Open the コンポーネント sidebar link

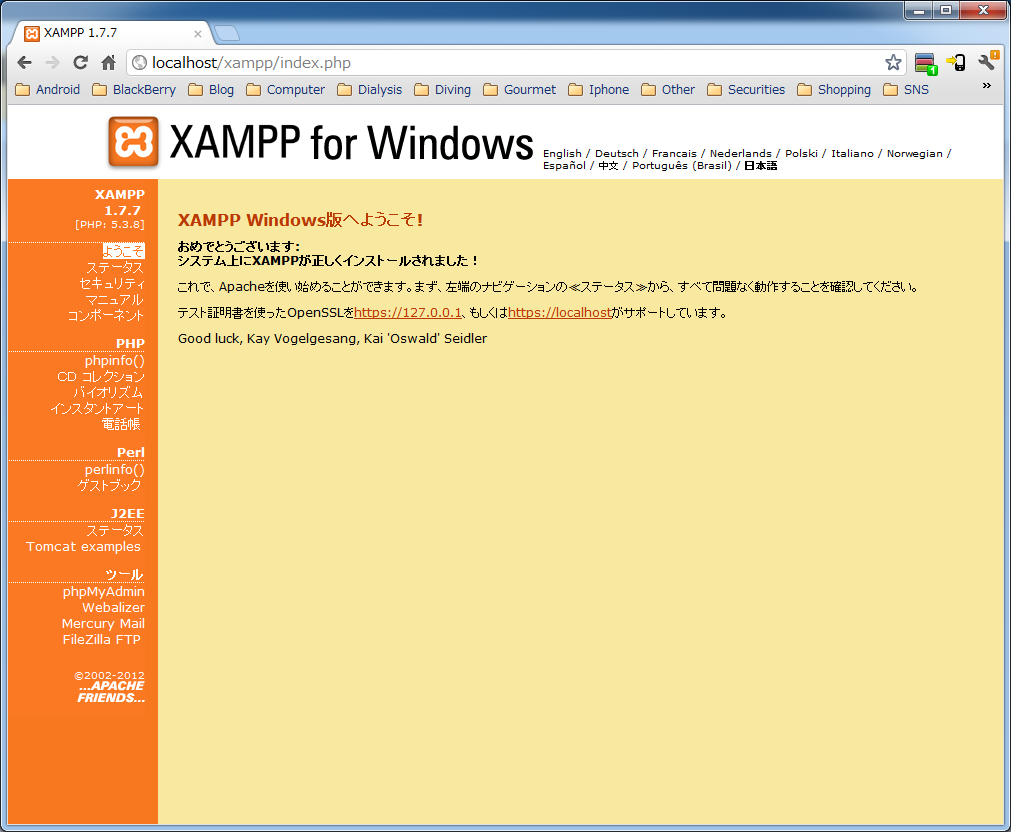coord(106,315)
